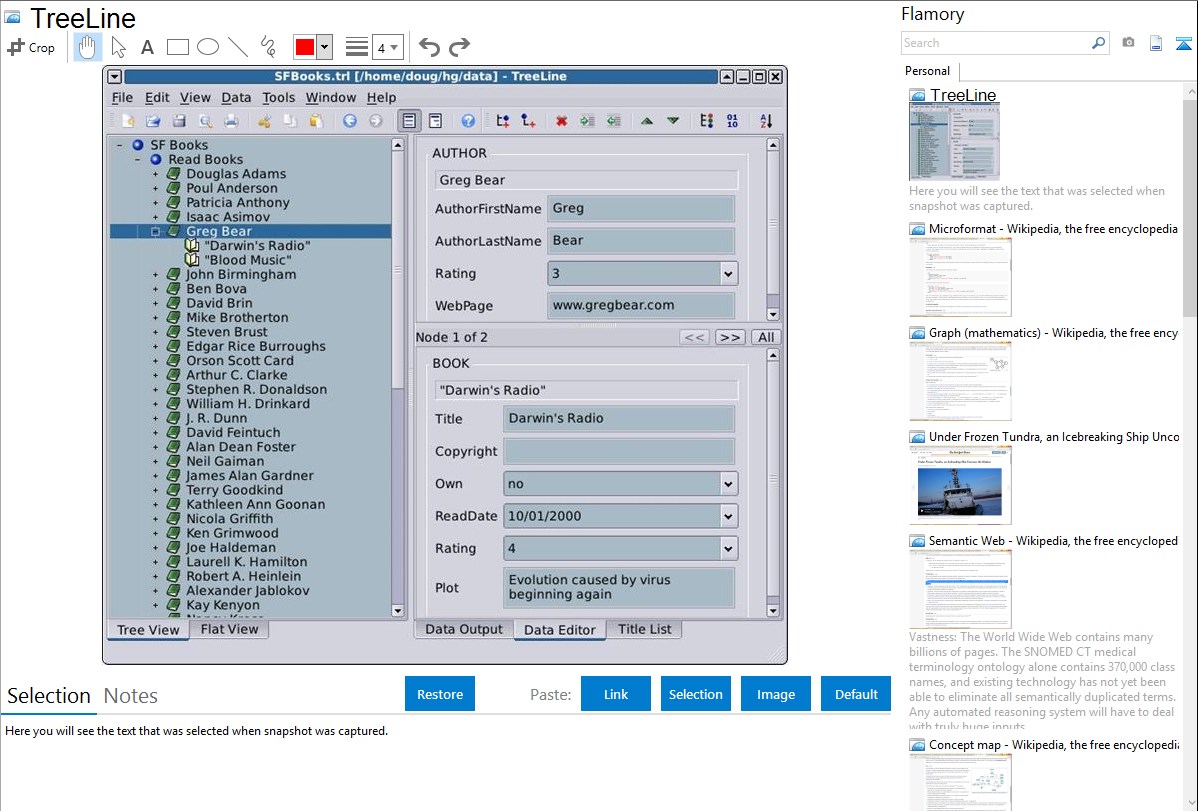Click the paste Image button
Image resolution: width=1198 pixels, height=811 pixels.
coord(776,694)
